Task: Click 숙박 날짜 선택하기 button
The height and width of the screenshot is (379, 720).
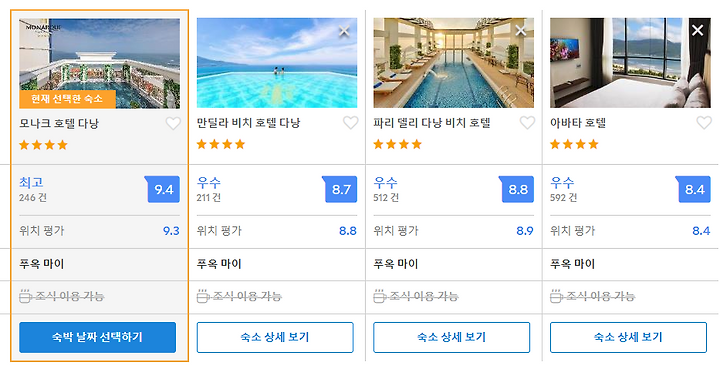Action: (x=97, y=337)
